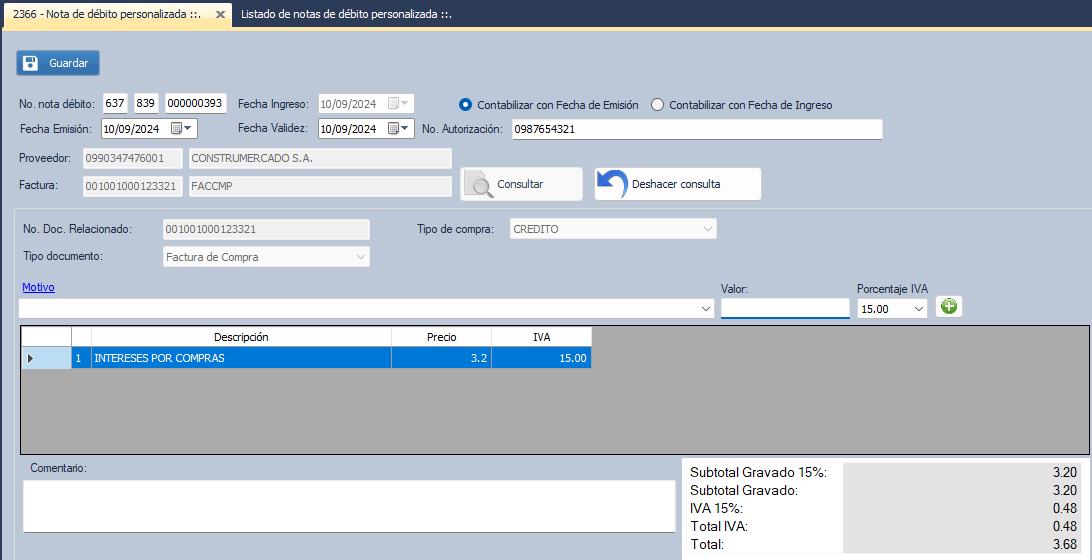
Task: Open the Fecha Validez calendar picker
Action: coord(399,128)
